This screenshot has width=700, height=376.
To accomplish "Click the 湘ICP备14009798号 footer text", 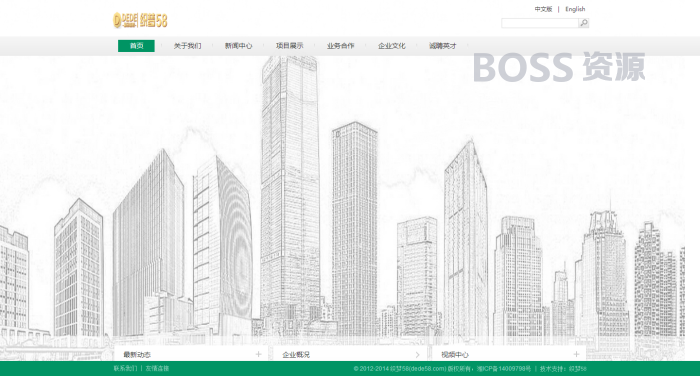I will pyautogui.click(x=504, y=369).
